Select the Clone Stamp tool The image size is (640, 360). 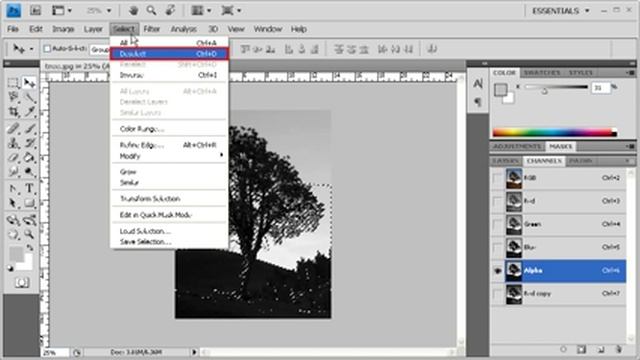coord(13,143)
